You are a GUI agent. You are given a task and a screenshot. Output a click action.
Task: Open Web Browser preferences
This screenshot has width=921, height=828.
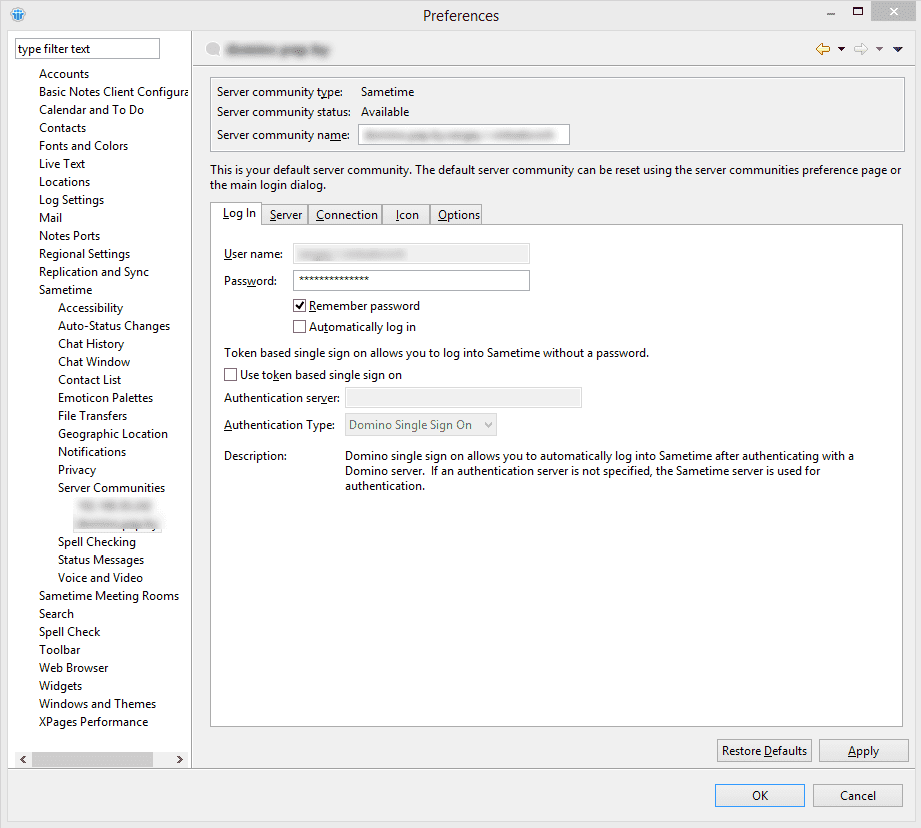point(73,668)
